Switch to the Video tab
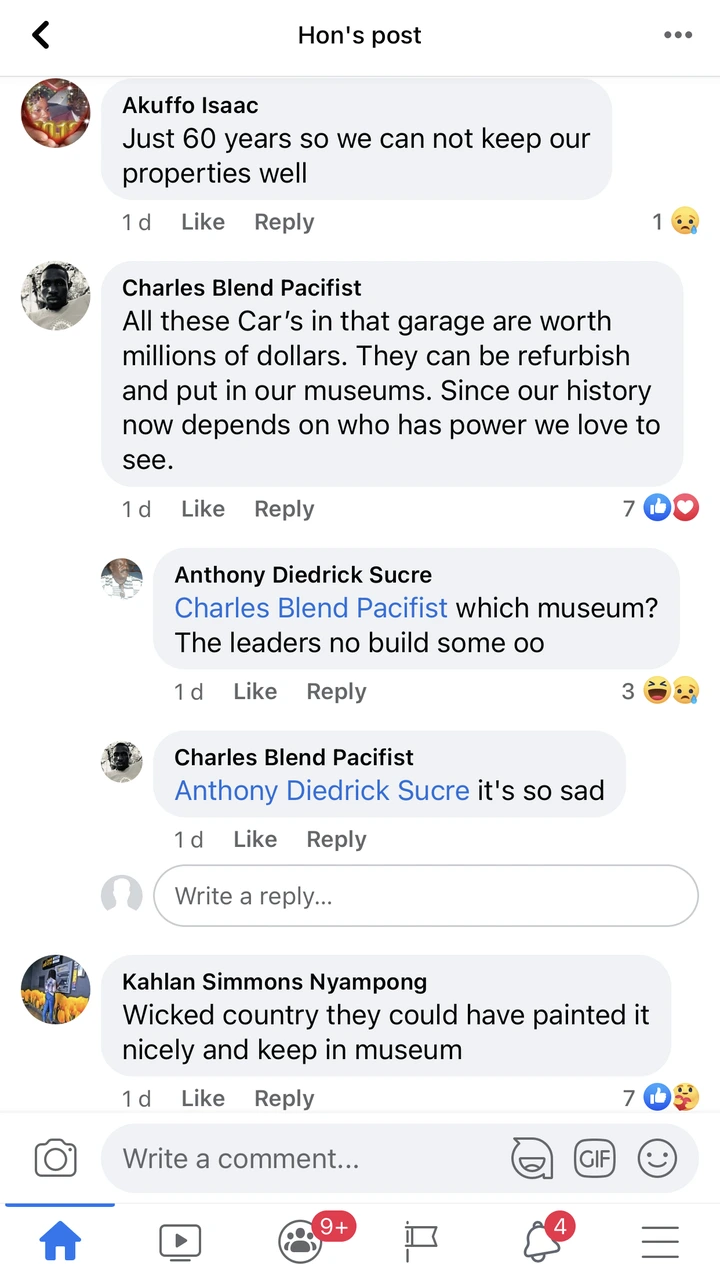 [180, 1242]
